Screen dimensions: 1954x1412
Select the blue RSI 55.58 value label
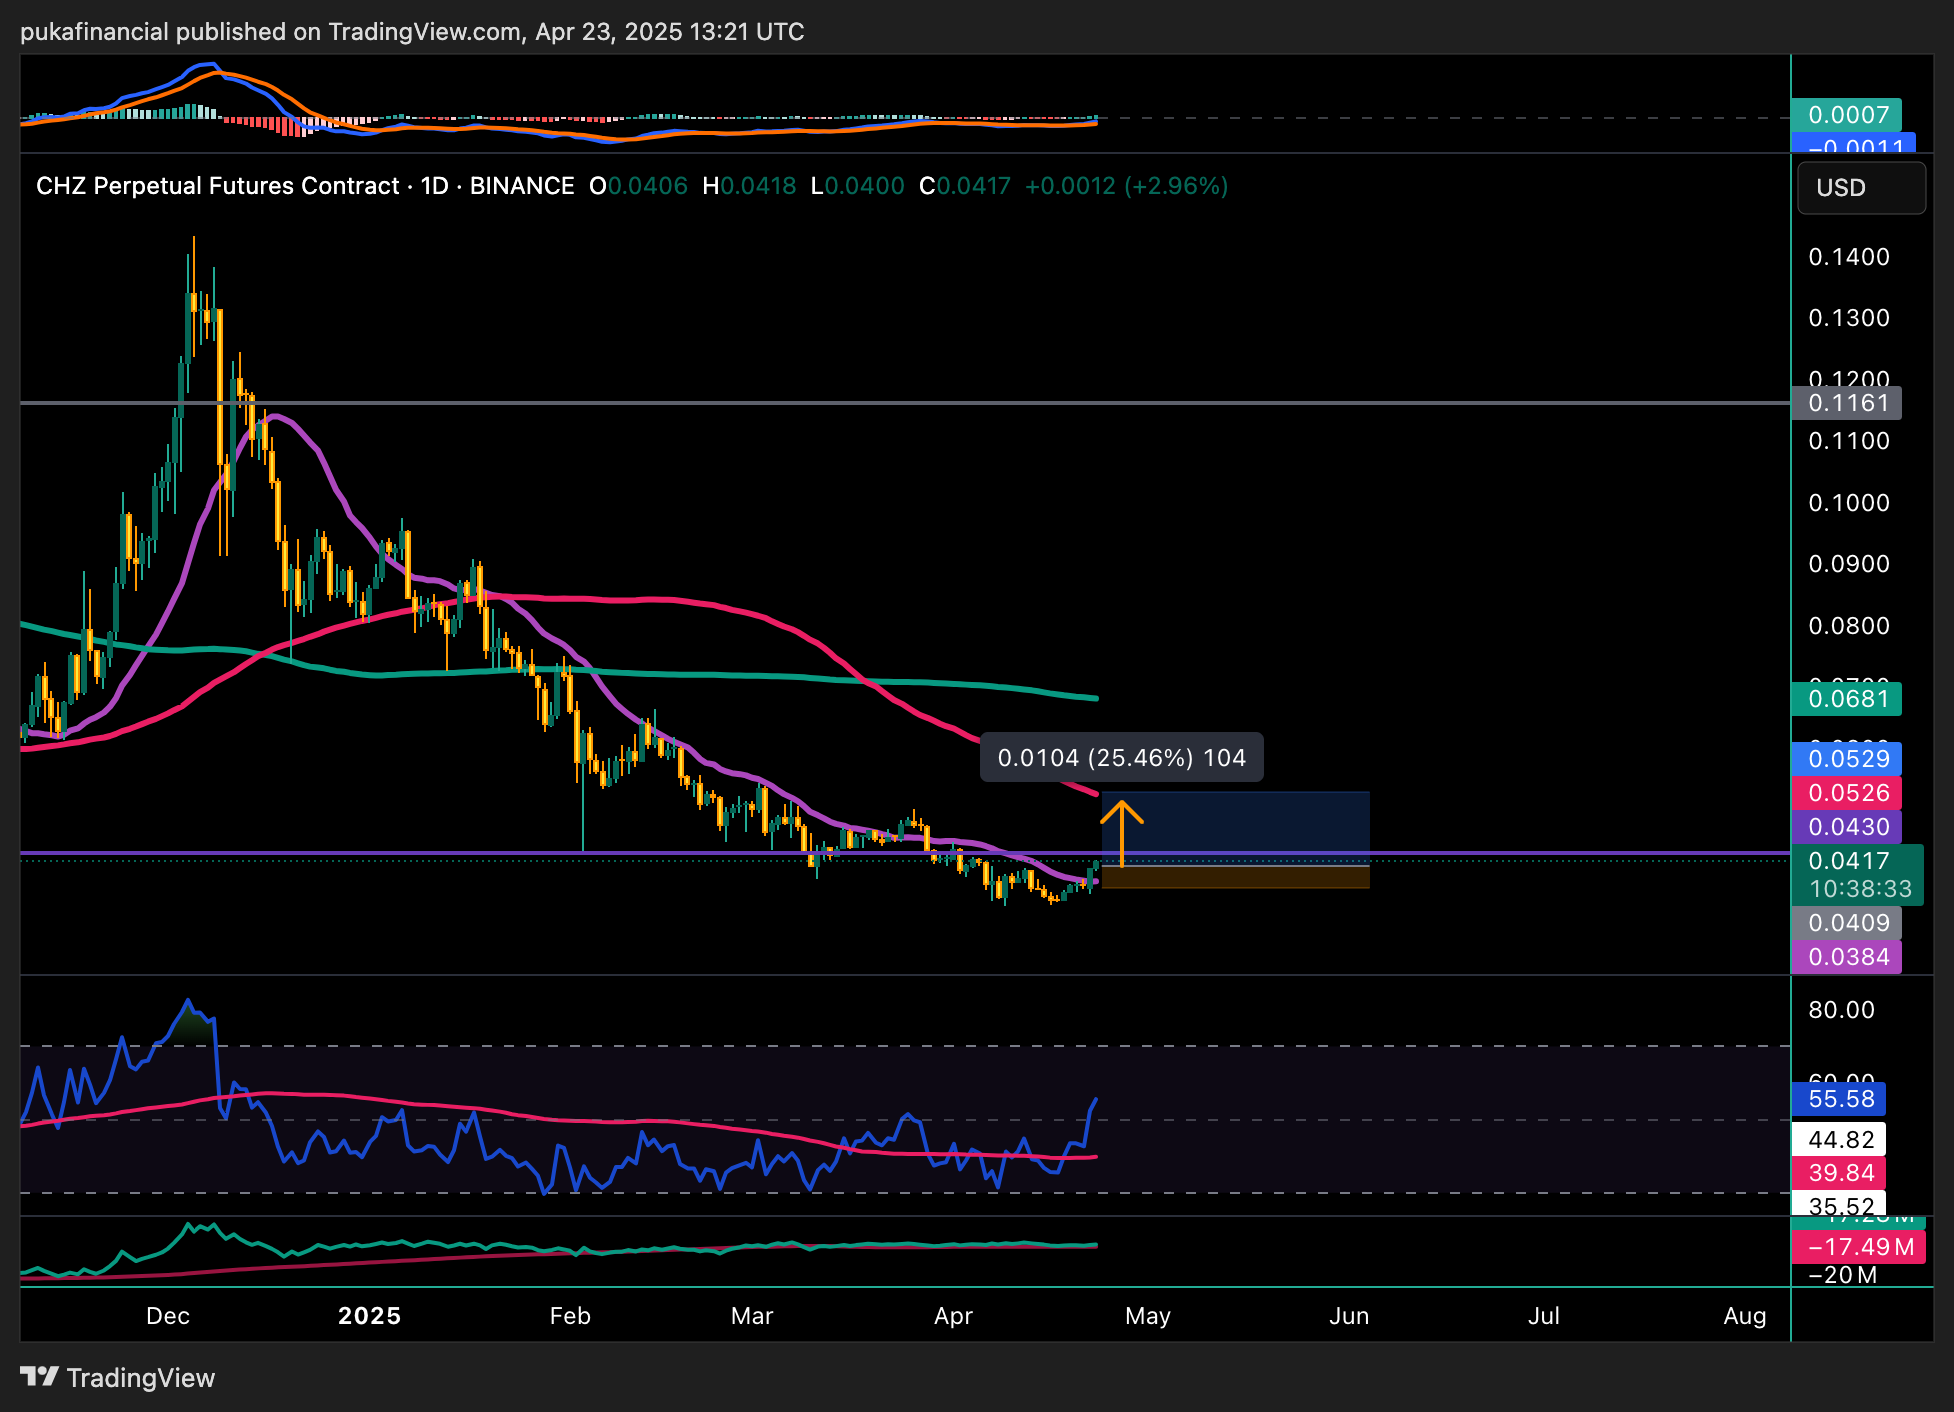1840,1099
